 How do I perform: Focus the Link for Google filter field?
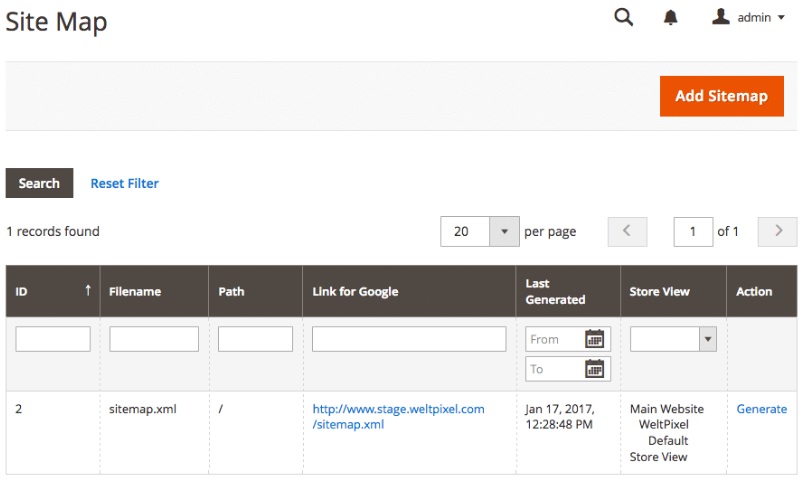pyautogui.click(x=409, y=339)
